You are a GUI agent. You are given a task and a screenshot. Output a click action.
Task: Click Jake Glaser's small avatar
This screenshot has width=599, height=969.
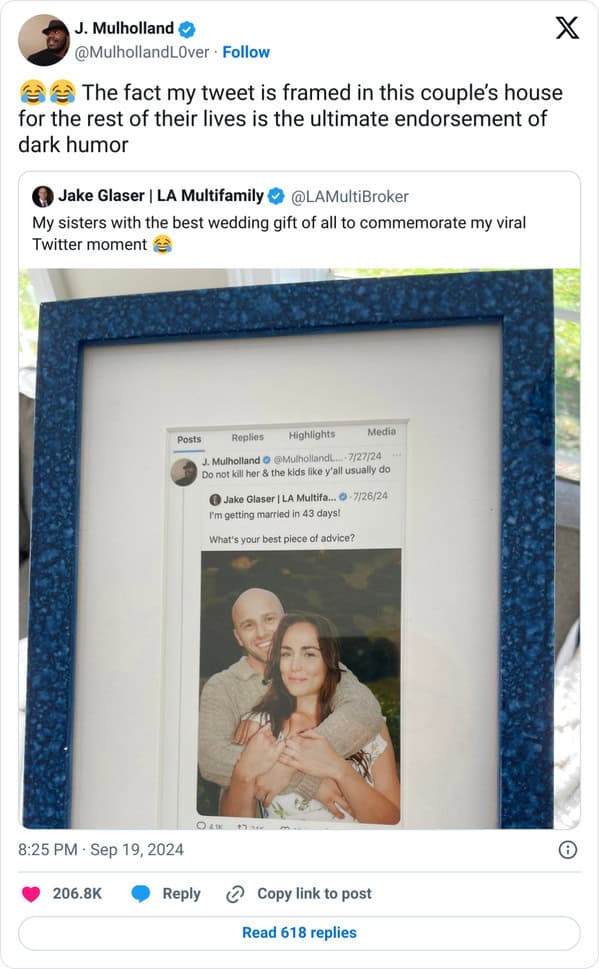pos(43,197)
